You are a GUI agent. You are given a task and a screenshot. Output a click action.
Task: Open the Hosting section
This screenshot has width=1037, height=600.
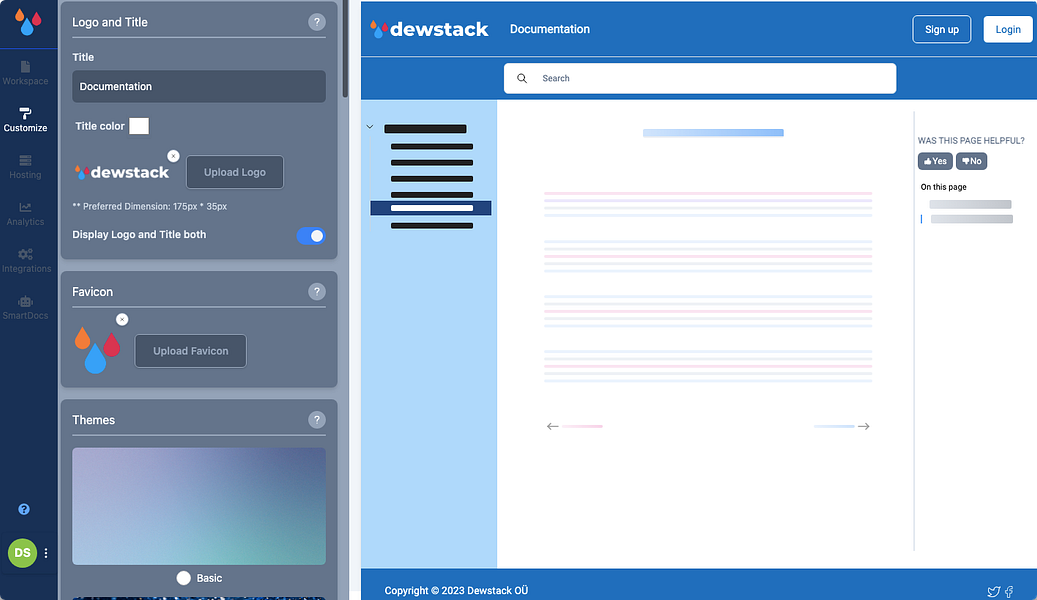coord(25,167)
